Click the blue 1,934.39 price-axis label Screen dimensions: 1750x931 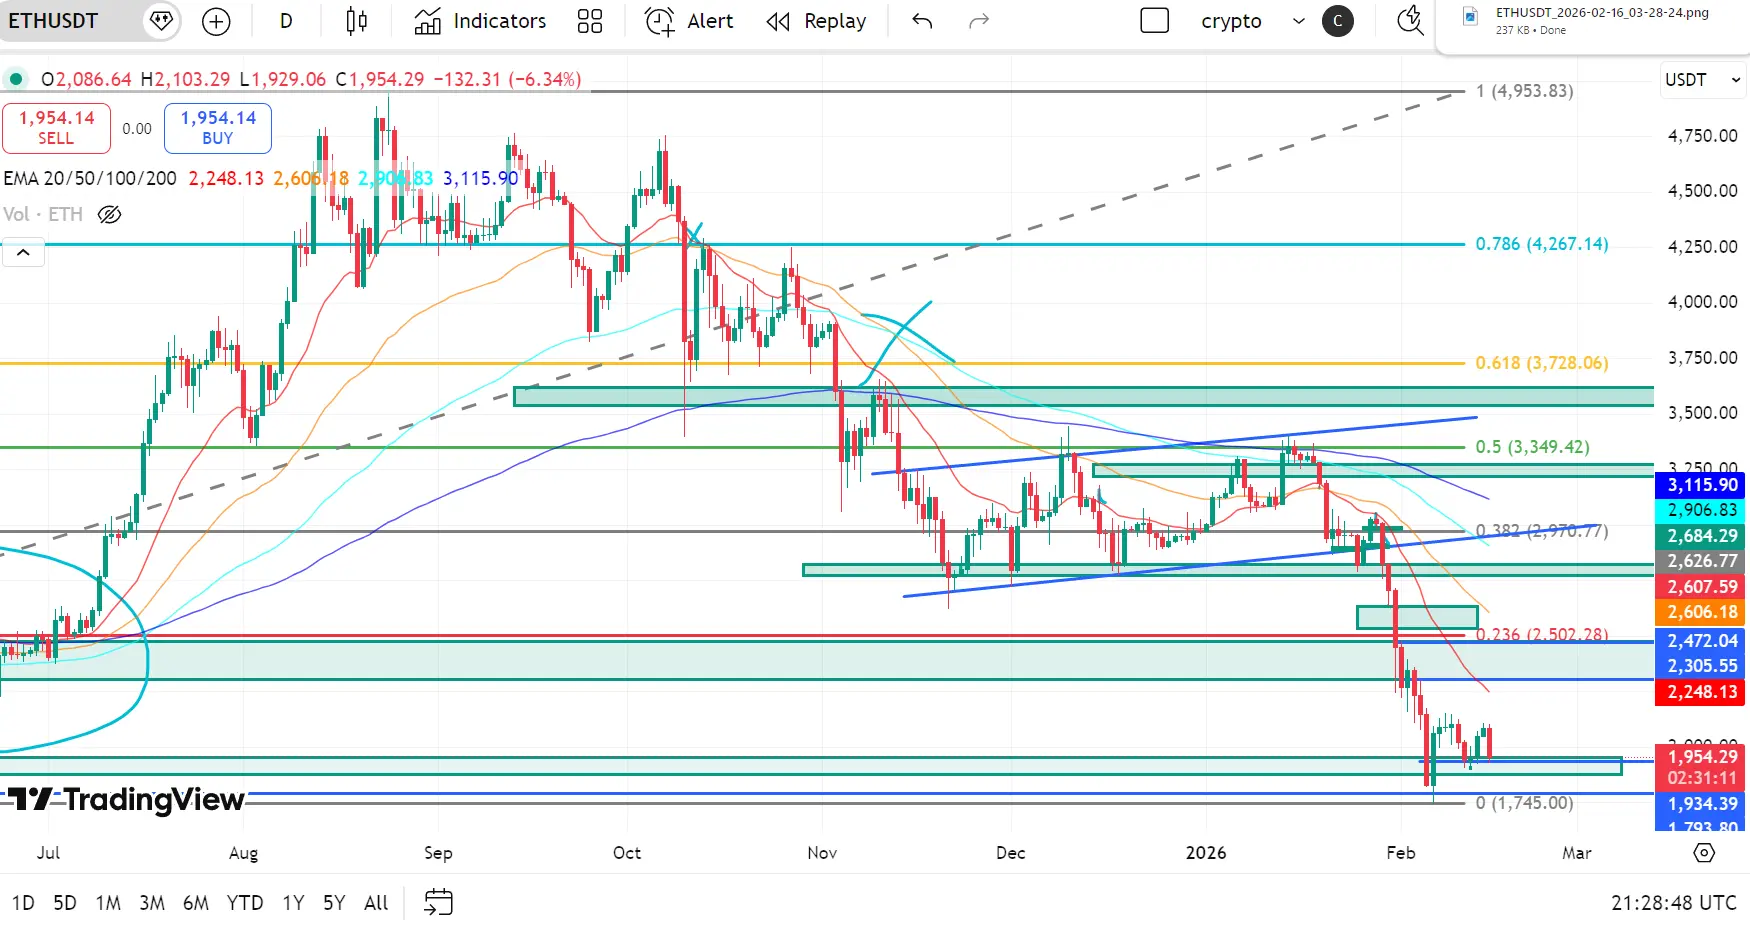(x=1702, y=804)
